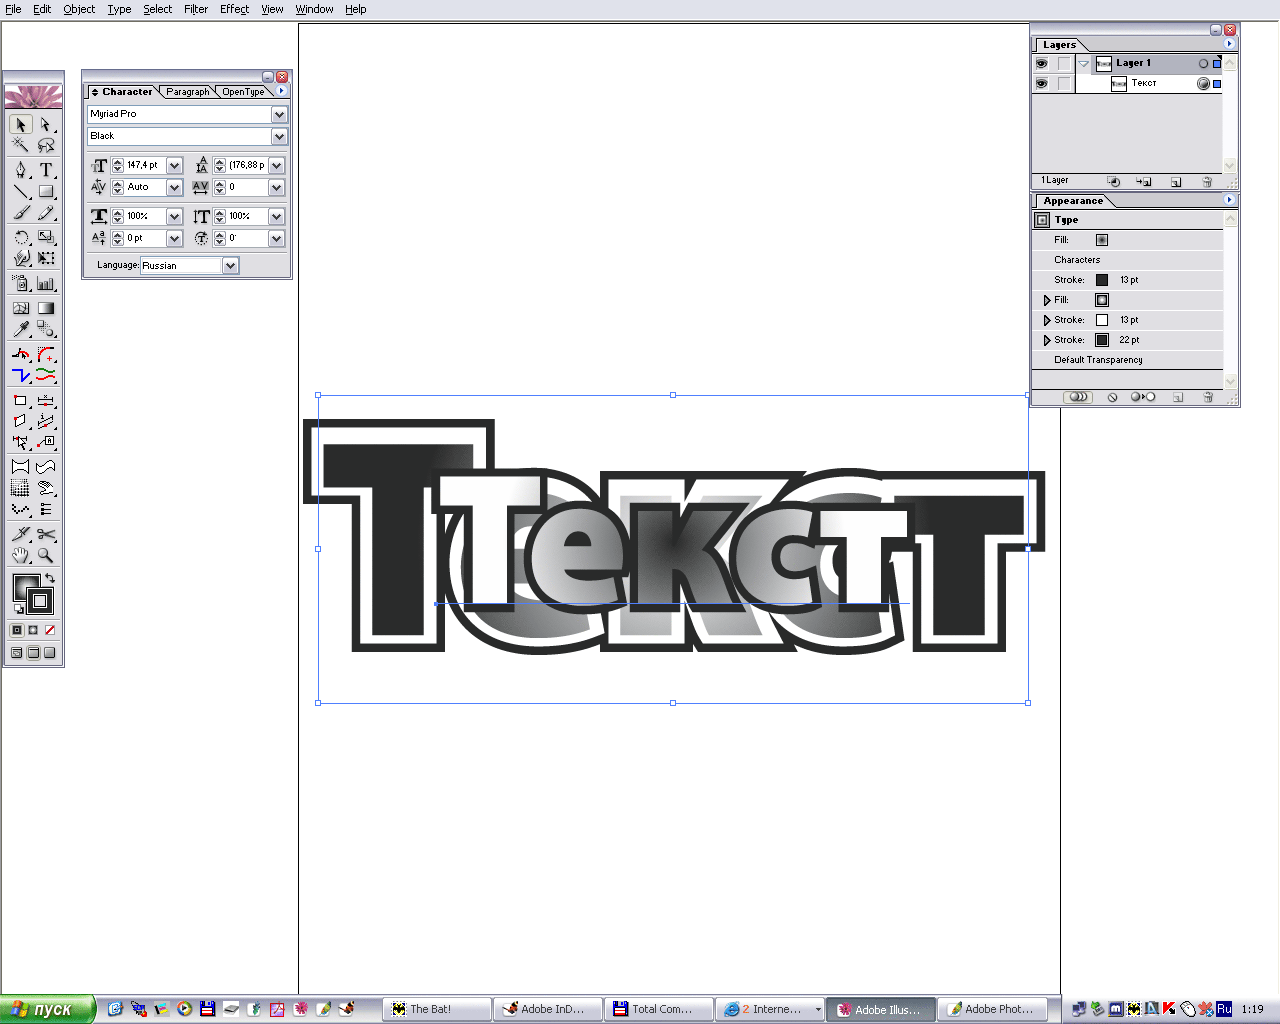Pick the Paintbrush tool
Screen dimensions: 1280x1024
[21, 213]
